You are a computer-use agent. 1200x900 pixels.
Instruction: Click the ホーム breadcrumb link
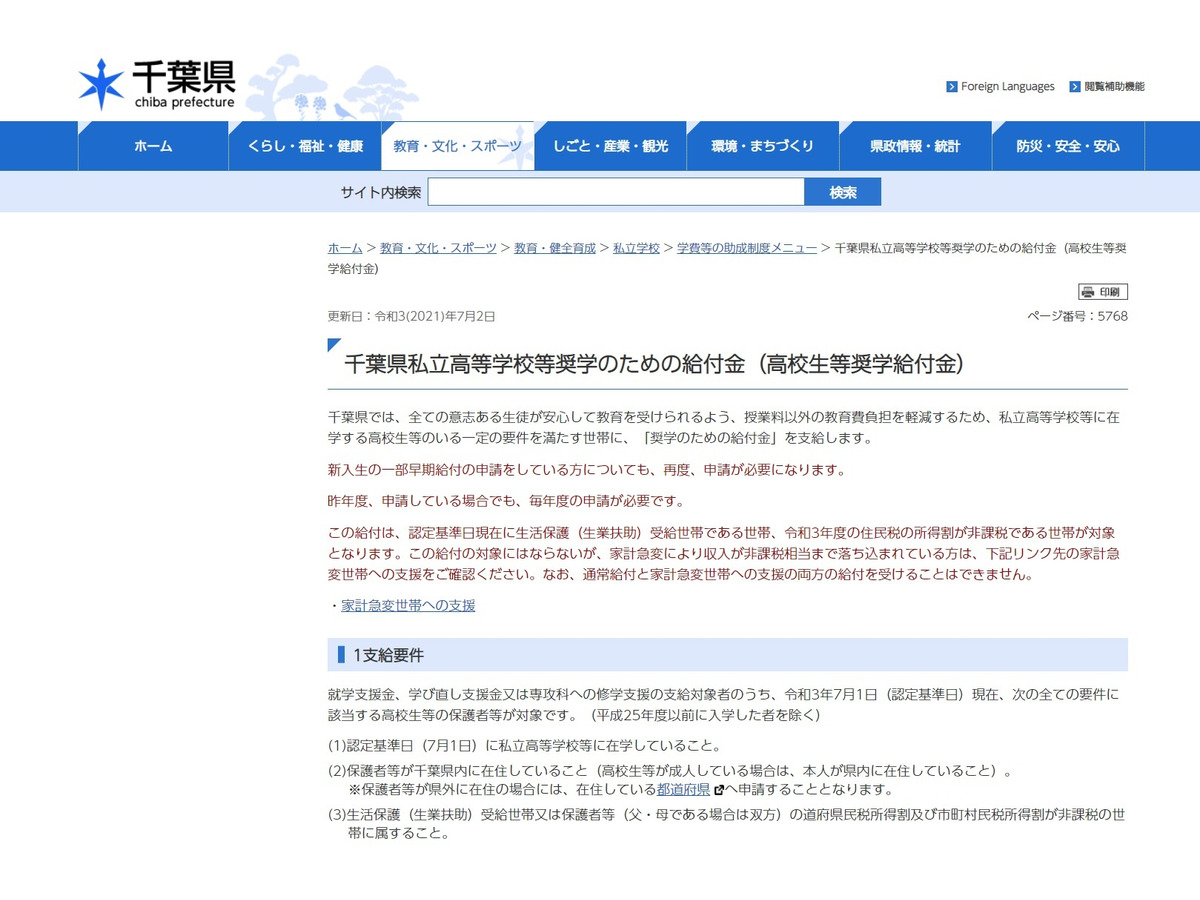pyautogui.click(x=344, y=248)
